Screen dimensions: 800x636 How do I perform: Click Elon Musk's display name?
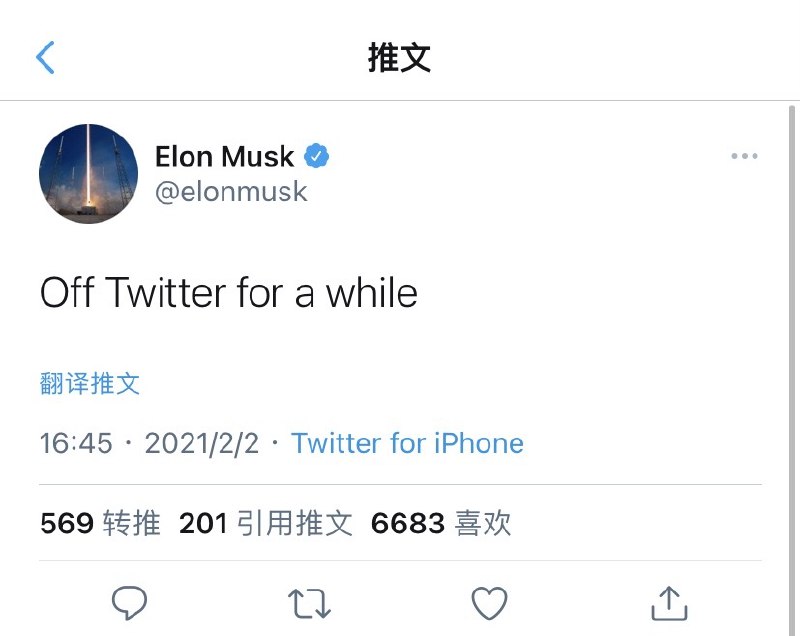pyautogui.click(x=224, y=155)
